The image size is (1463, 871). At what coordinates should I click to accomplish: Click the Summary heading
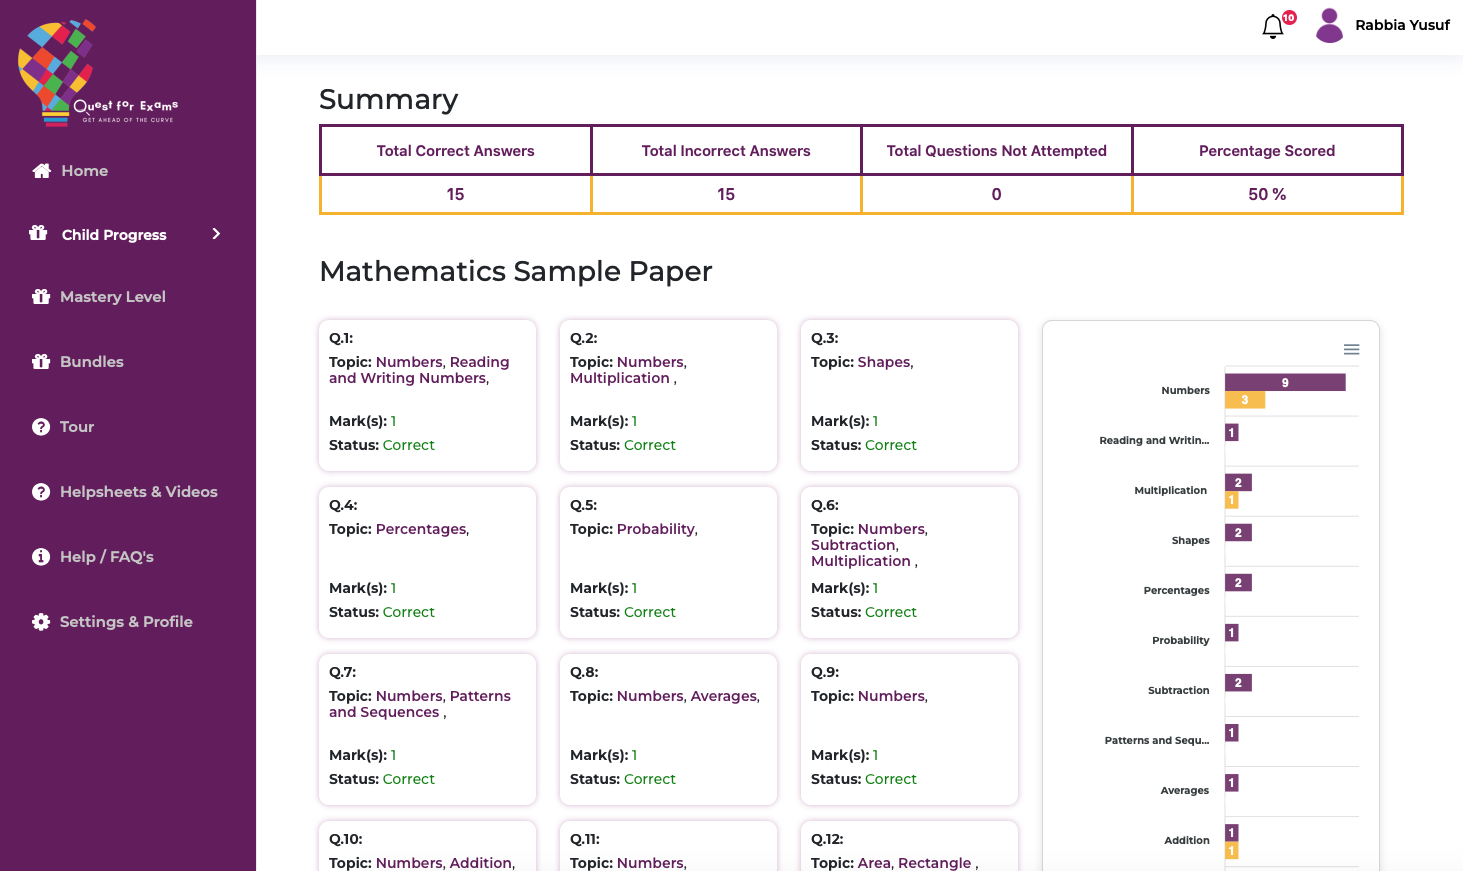[388, 99]
